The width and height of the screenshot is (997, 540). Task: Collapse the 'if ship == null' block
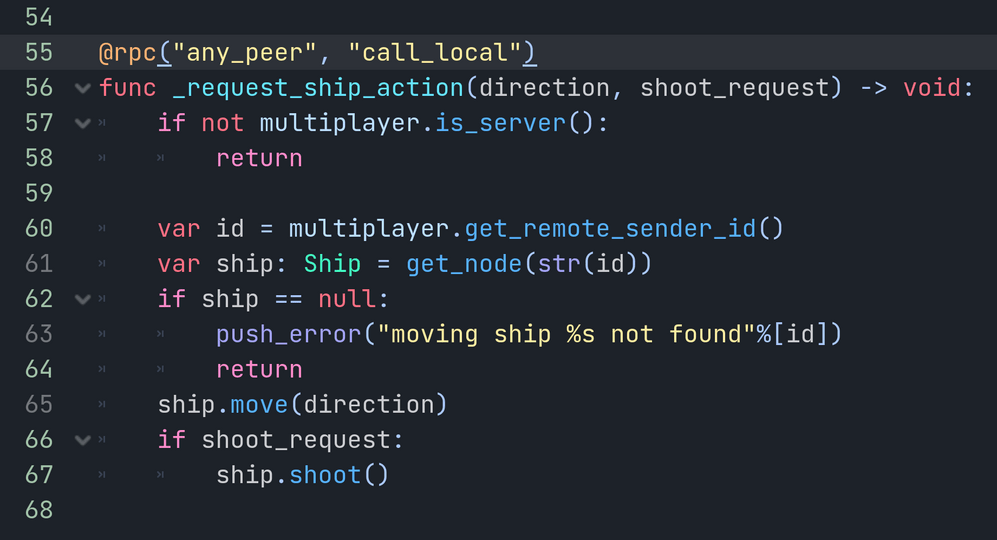[82, 299]
